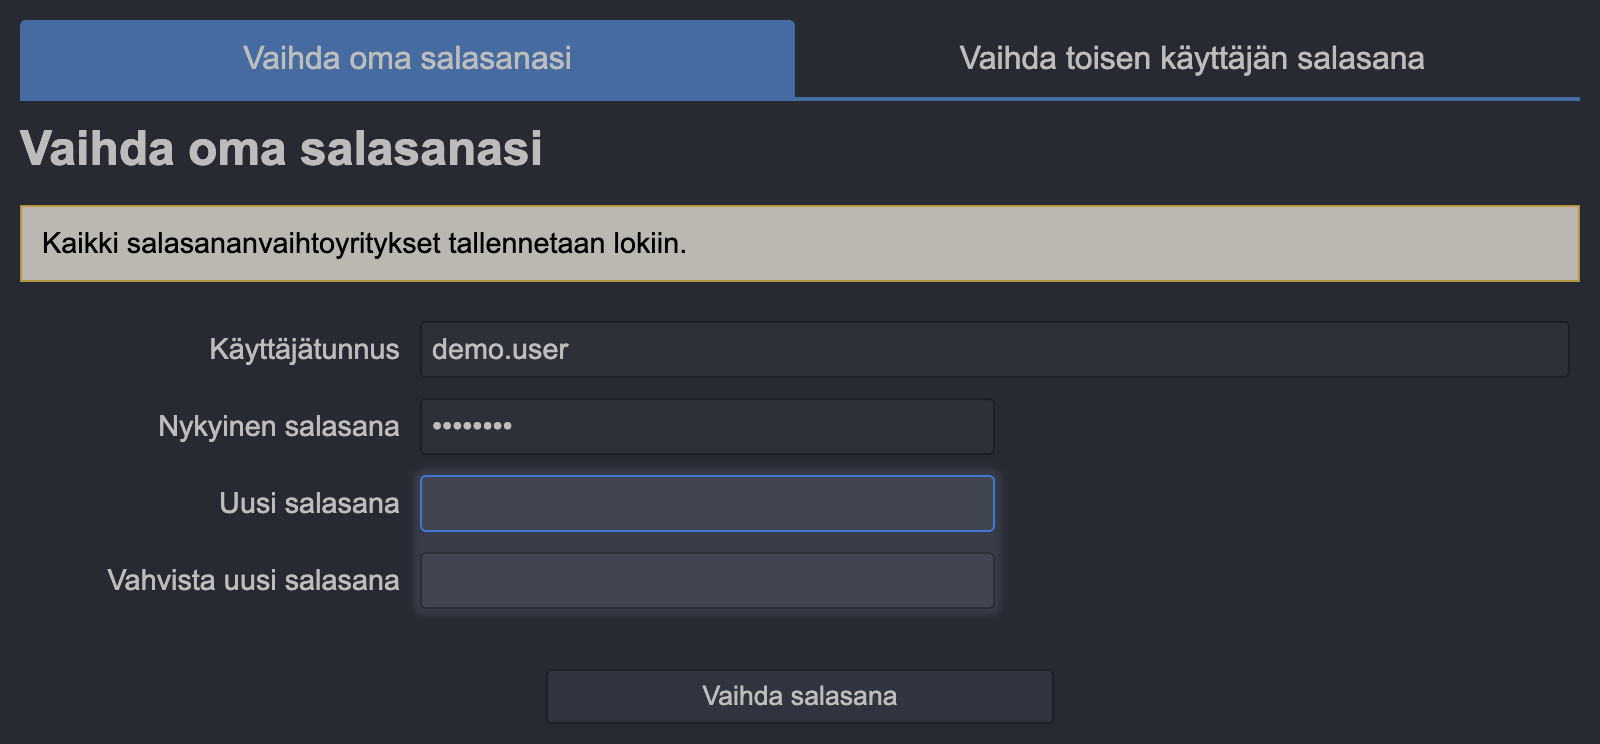Focus the Käyttäjätunnus input field
Screen dimensions: 1600x744
994,349
